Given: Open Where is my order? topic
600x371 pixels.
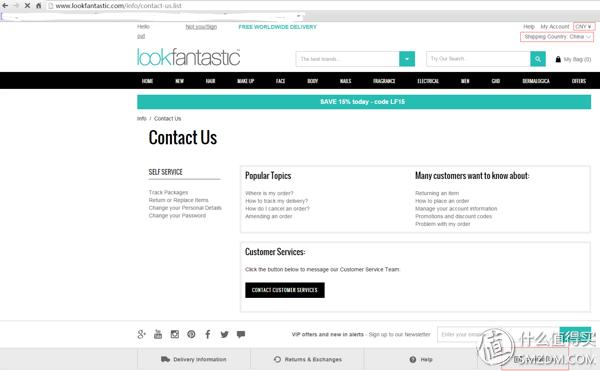Looking at the screenshot, I should 269,193.
